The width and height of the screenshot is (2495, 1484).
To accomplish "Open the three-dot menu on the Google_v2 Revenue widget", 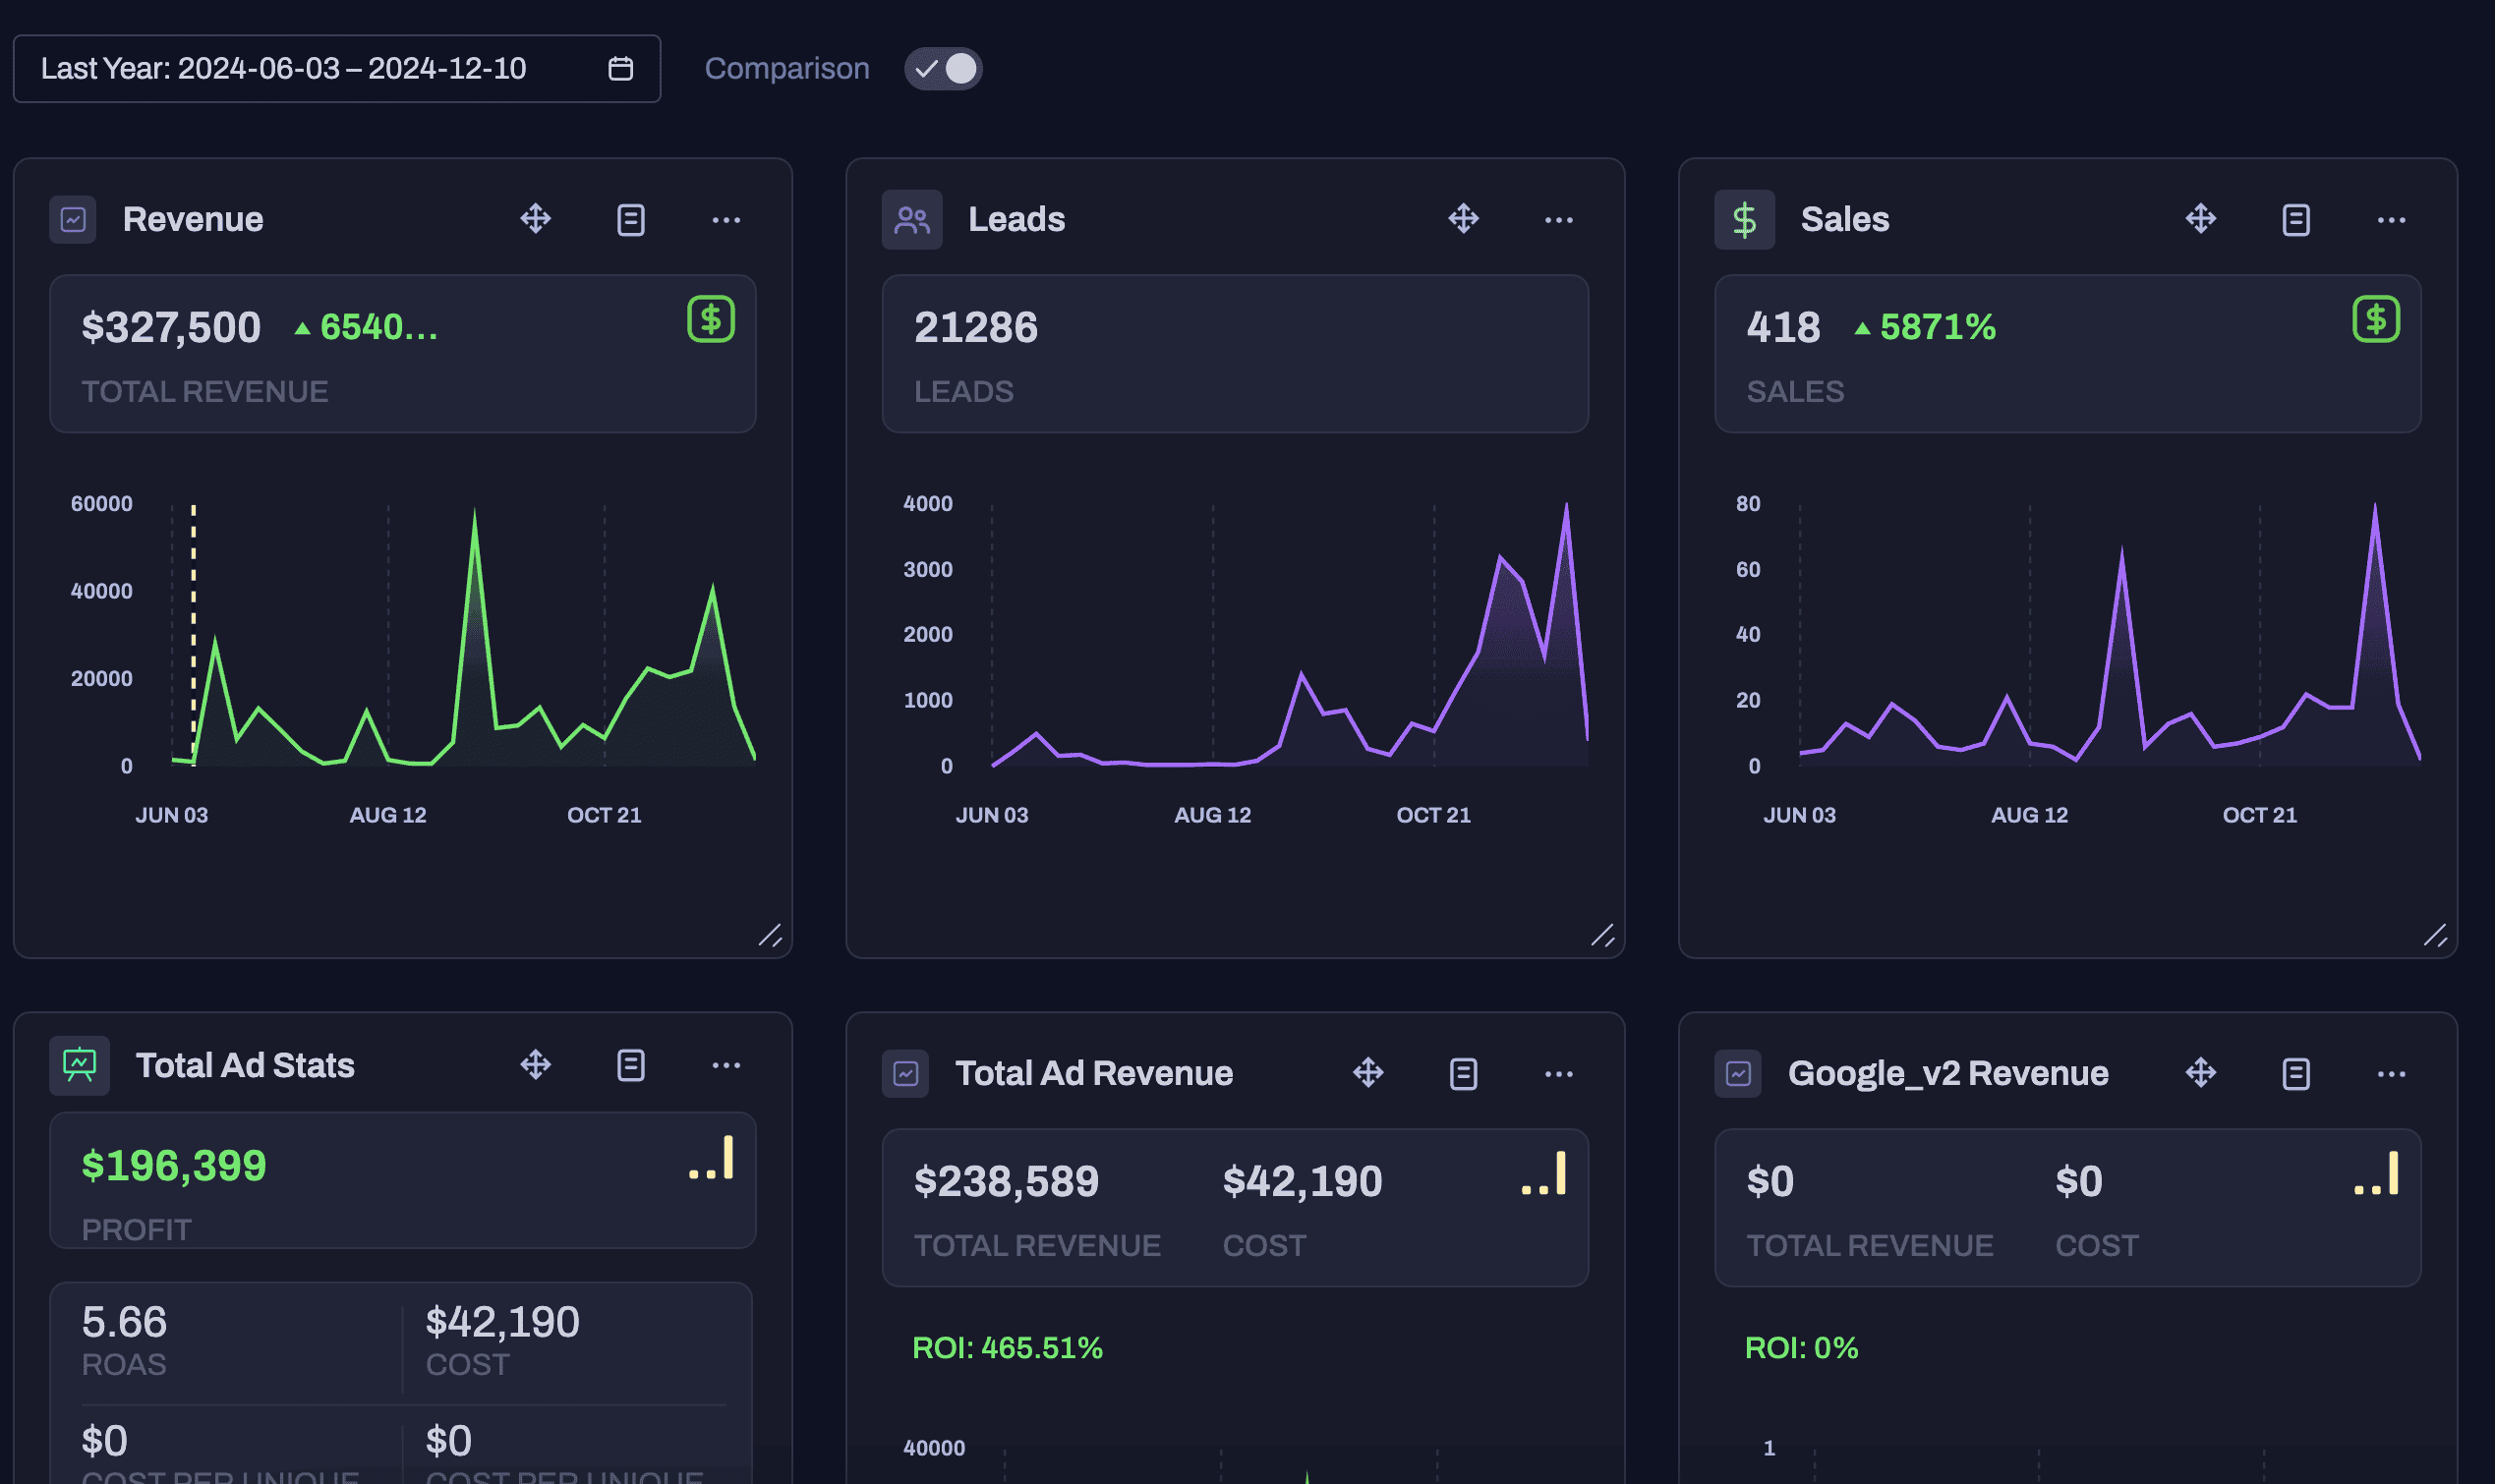I will (x=2391, y=1074).
